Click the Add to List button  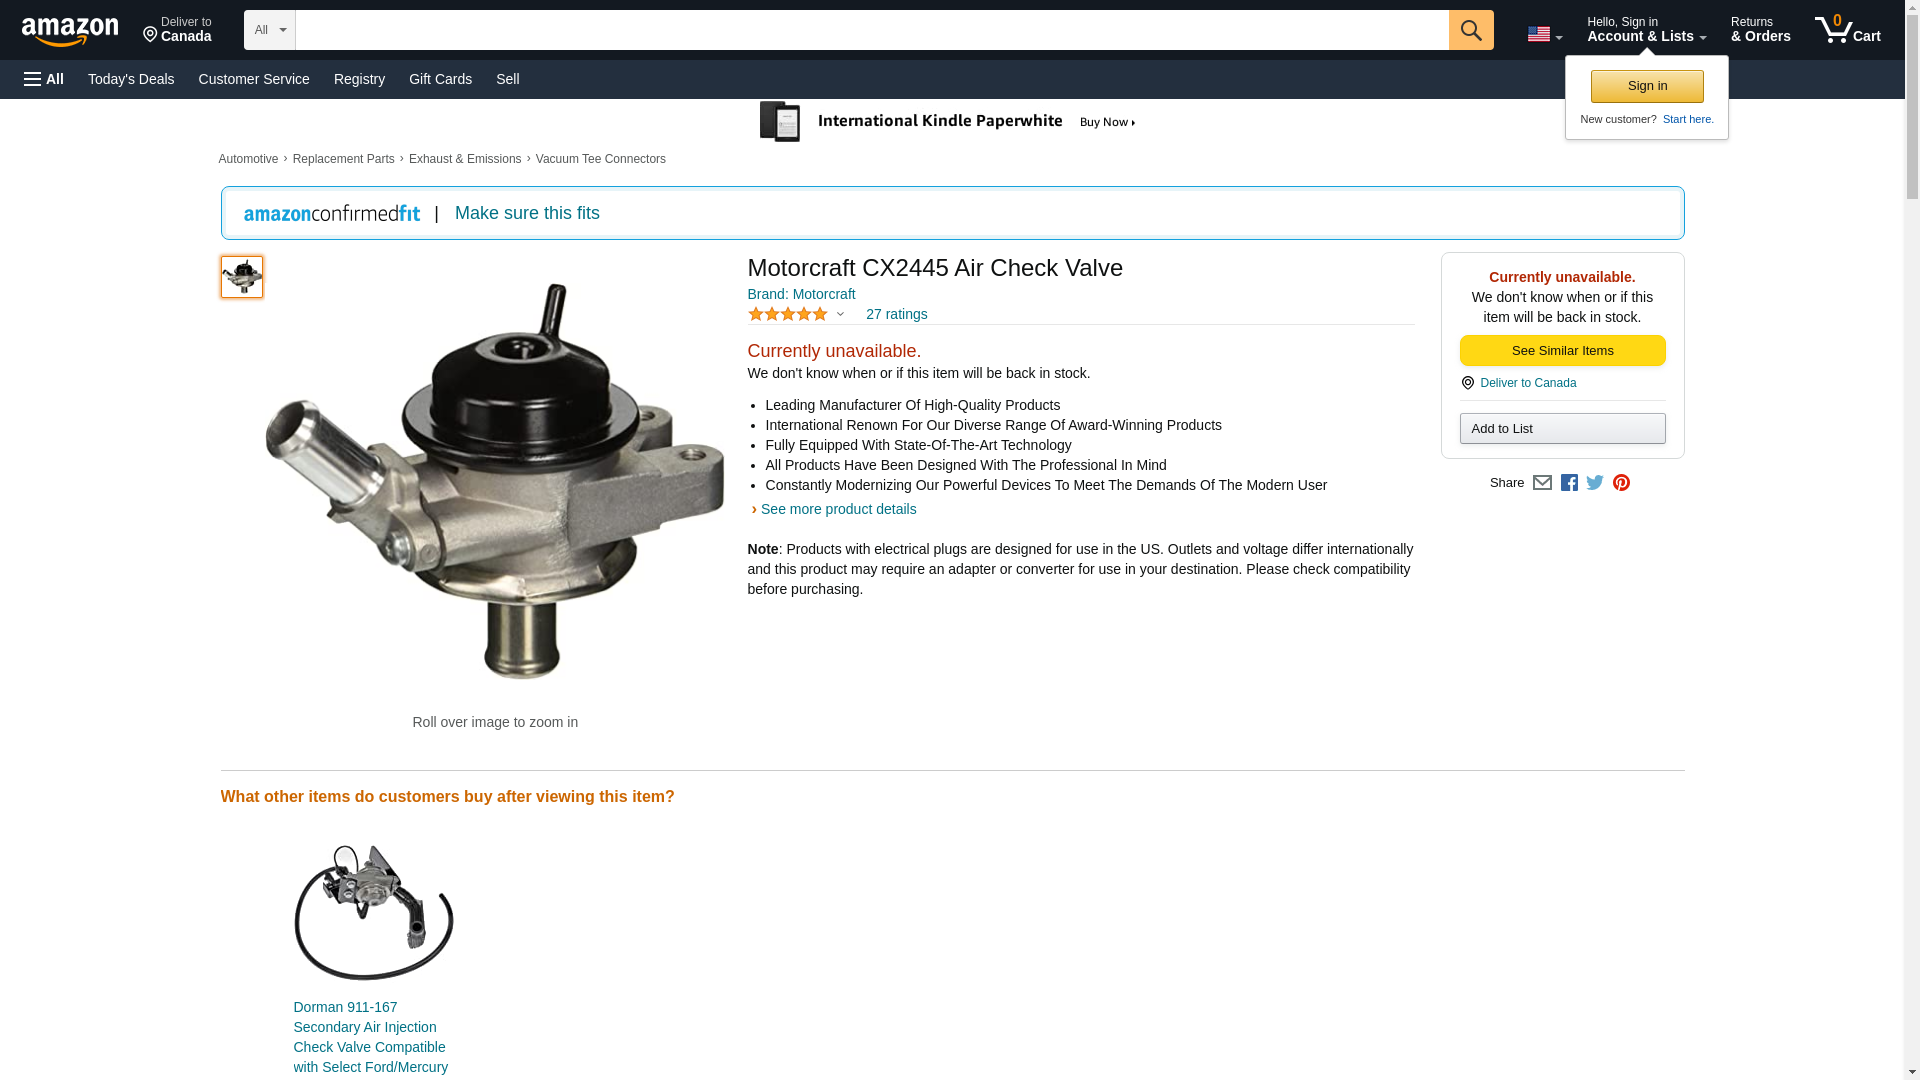coord(1562,429)
